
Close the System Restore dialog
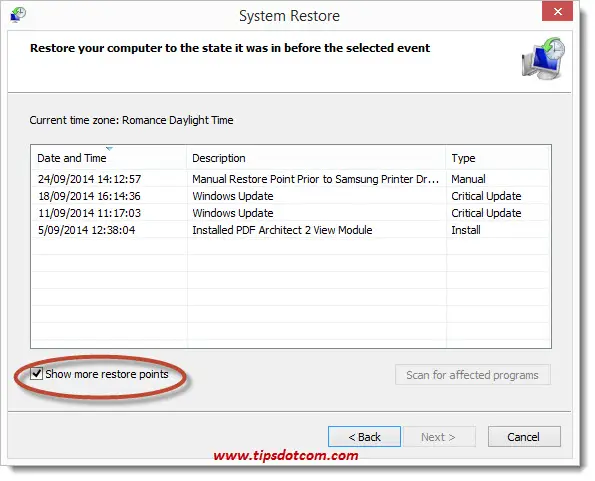557,11
